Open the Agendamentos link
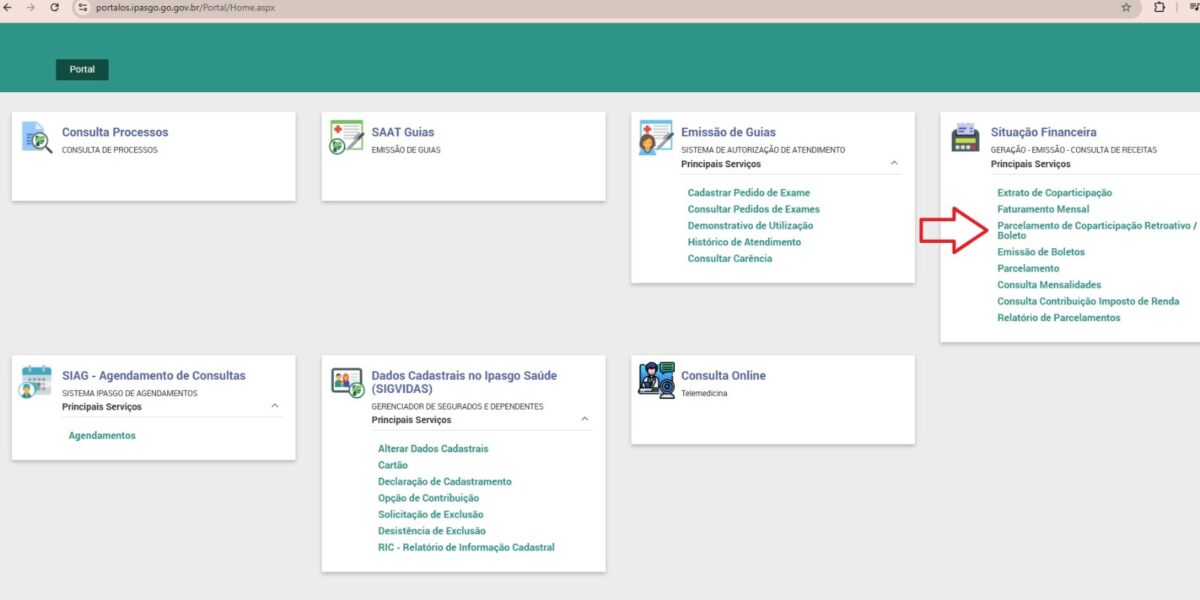1200x600 pixels. 102,435
